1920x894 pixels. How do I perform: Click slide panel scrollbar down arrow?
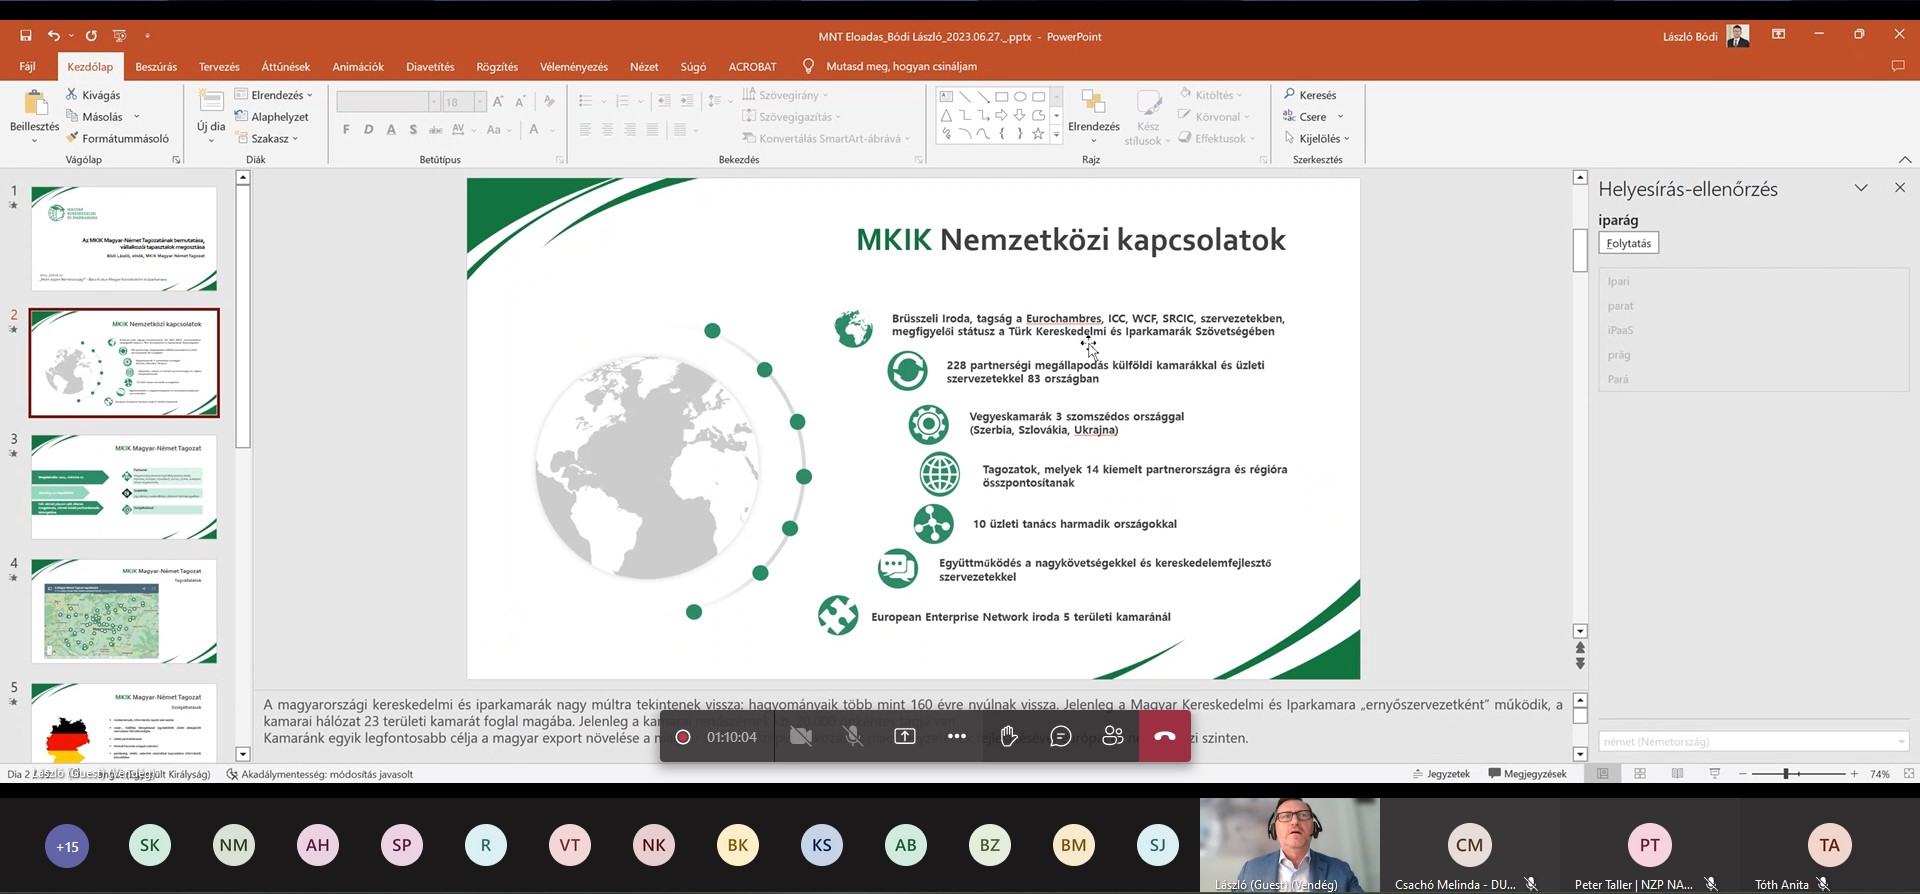pyautogui.click(x=243, y=754)
